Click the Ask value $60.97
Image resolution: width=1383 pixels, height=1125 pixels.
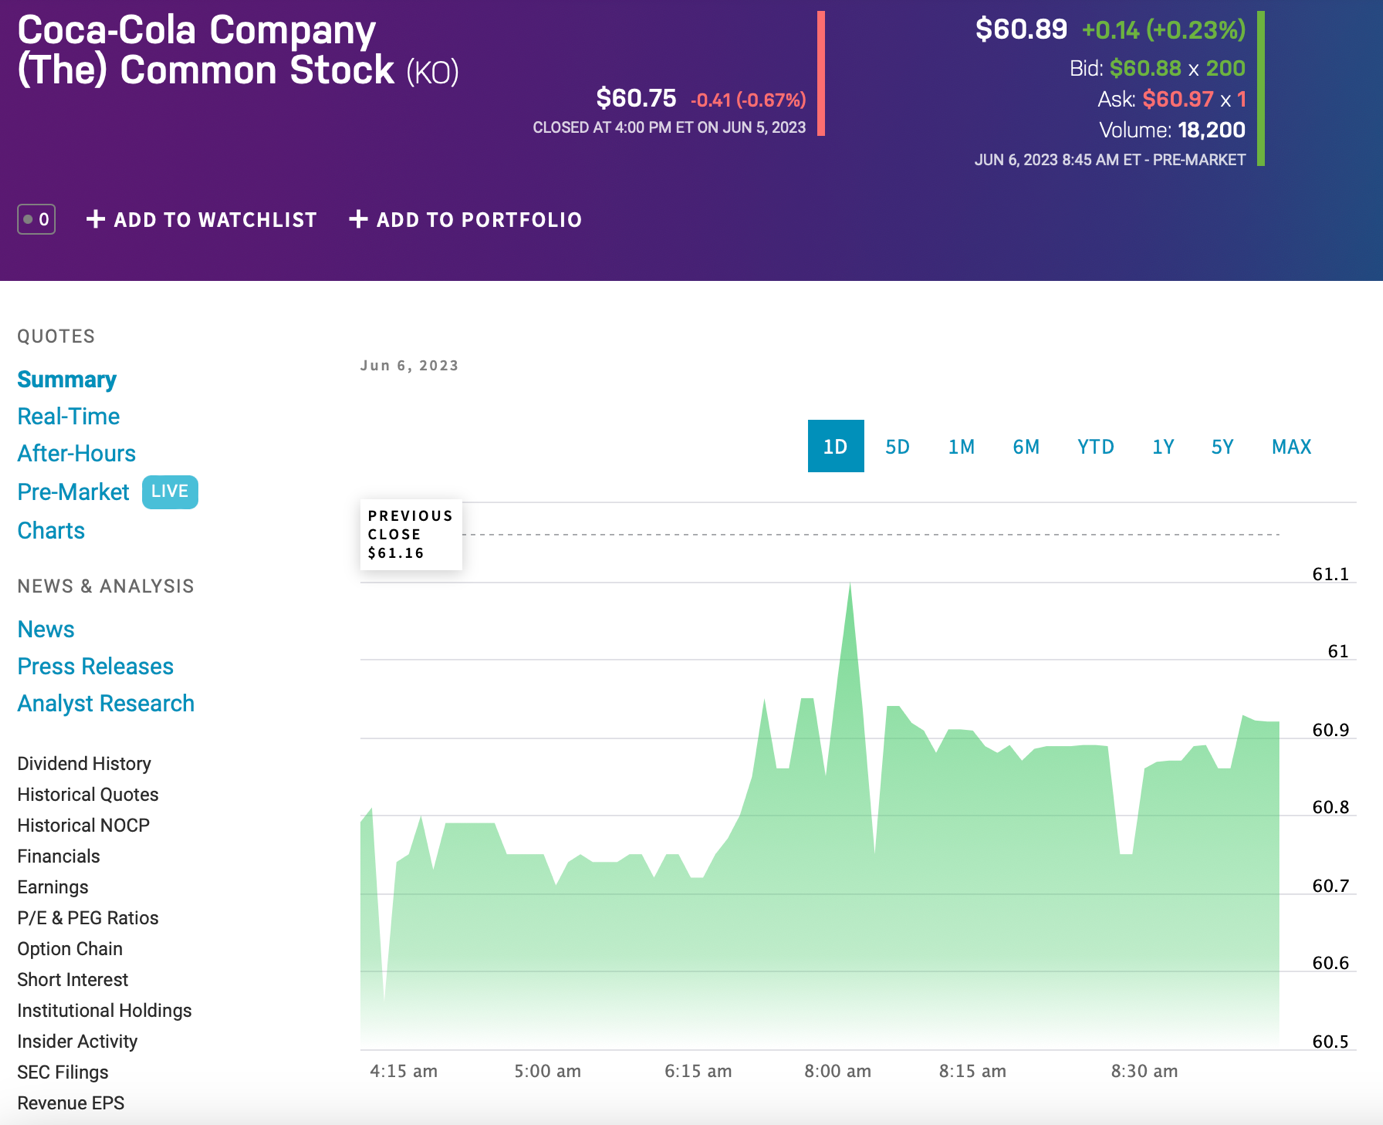[x=1178, y=99]
